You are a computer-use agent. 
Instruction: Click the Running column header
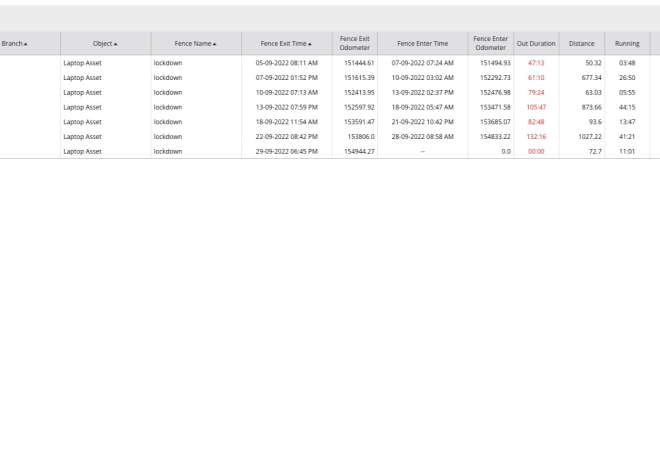click(627, 44)
